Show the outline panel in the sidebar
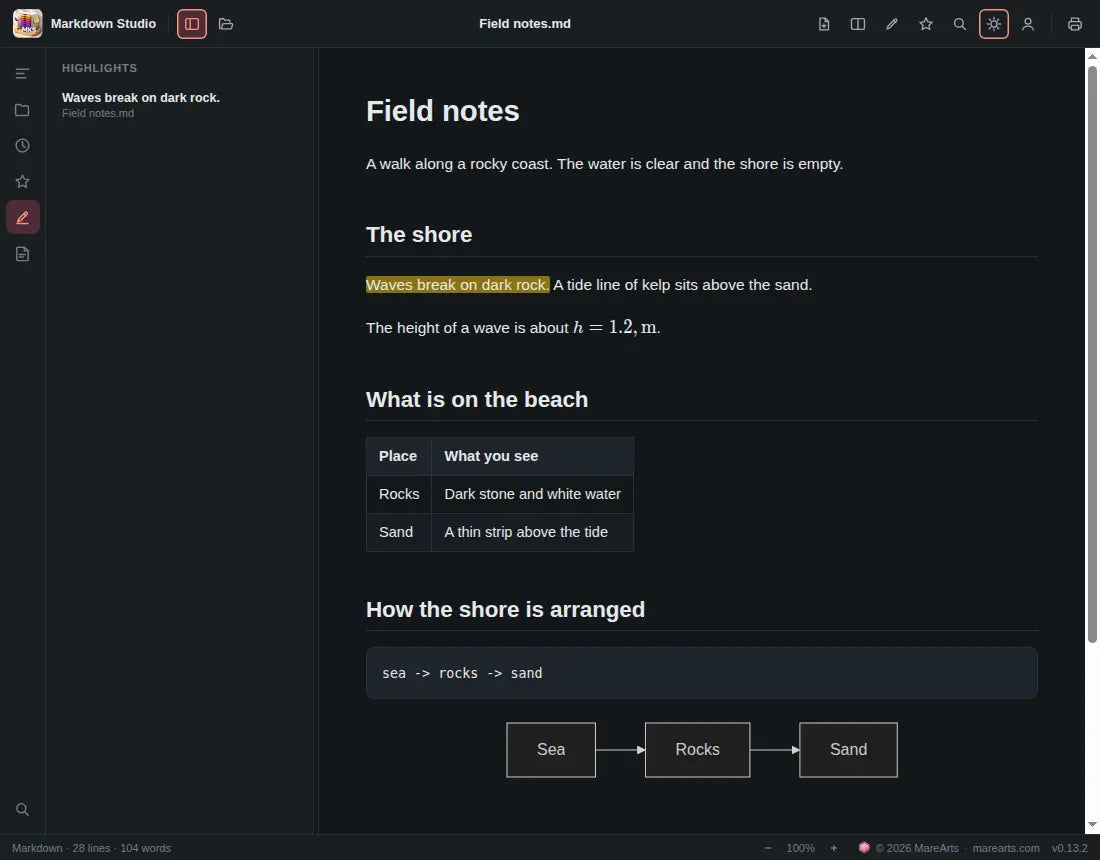The width and height of the screenshot is (1100, 860). 22,74
